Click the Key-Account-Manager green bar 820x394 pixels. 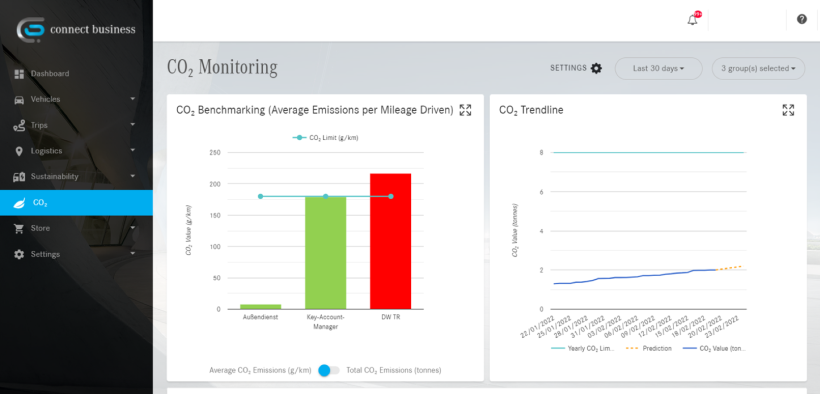325,253
